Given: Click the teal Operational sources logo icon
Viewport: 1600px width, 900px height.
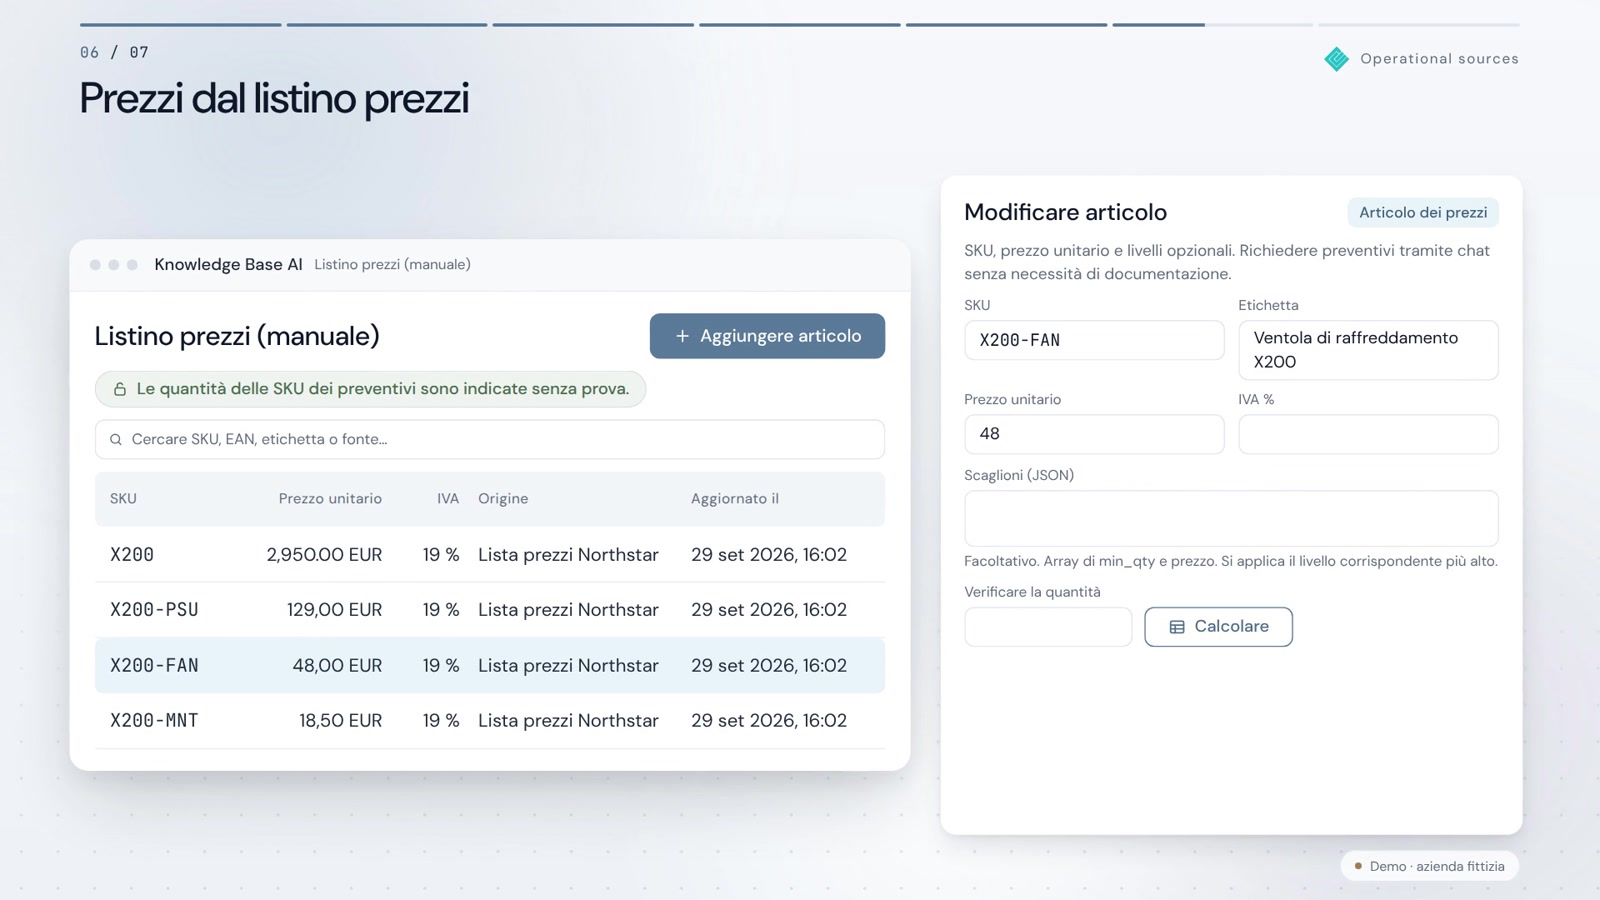Looking at the screenshot, I should pyautogui.click(x=1336, y=59).
